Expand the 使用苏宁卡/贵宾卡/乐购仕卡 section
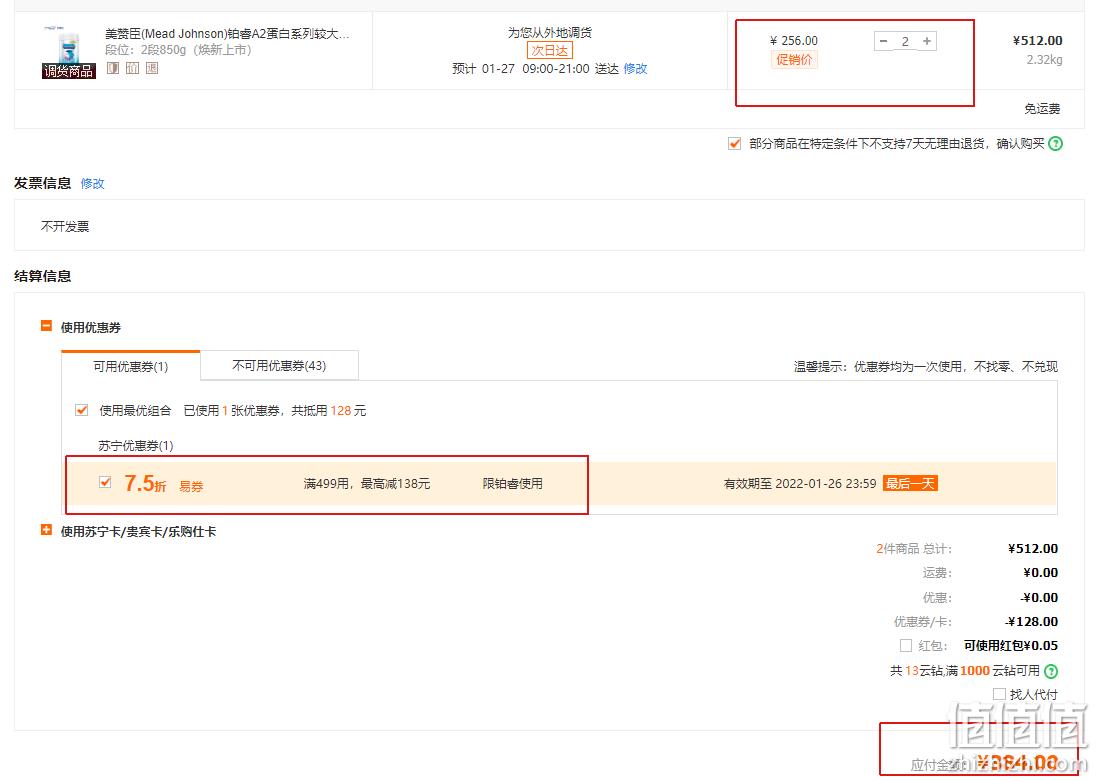 click(46, 530)
